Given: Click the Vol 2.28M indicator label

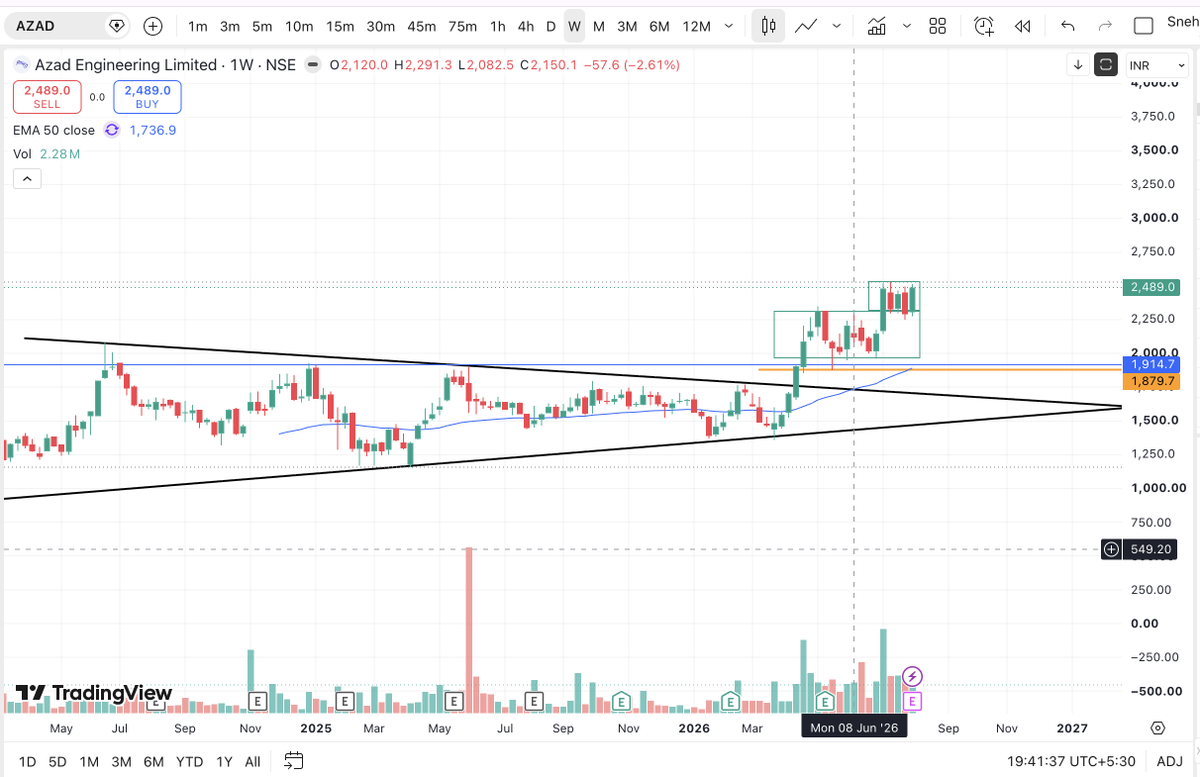Looking at the screenshot, I should [x=47, y=154].
